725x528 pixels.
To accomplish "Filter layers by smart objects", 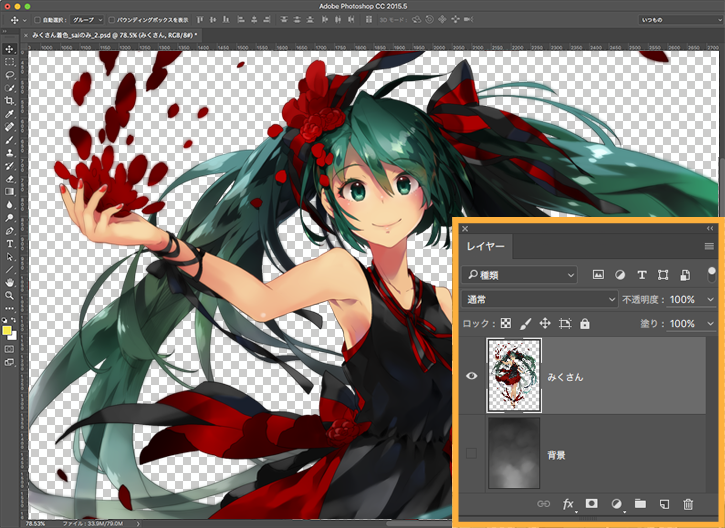I will 685,275.
